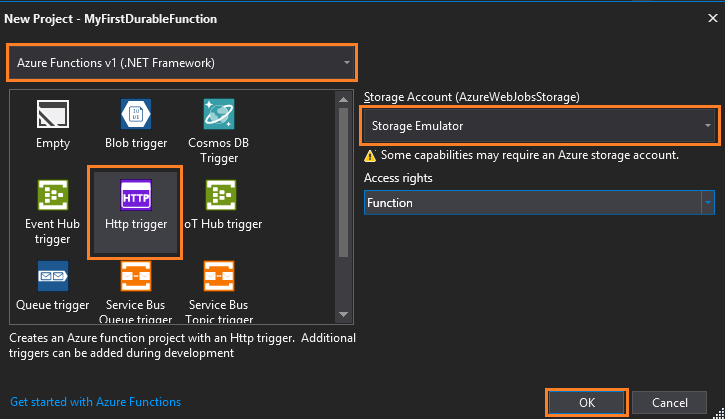Click the Blob trigger label
Viewport: 725px width, 419px height.
point(136,143)
